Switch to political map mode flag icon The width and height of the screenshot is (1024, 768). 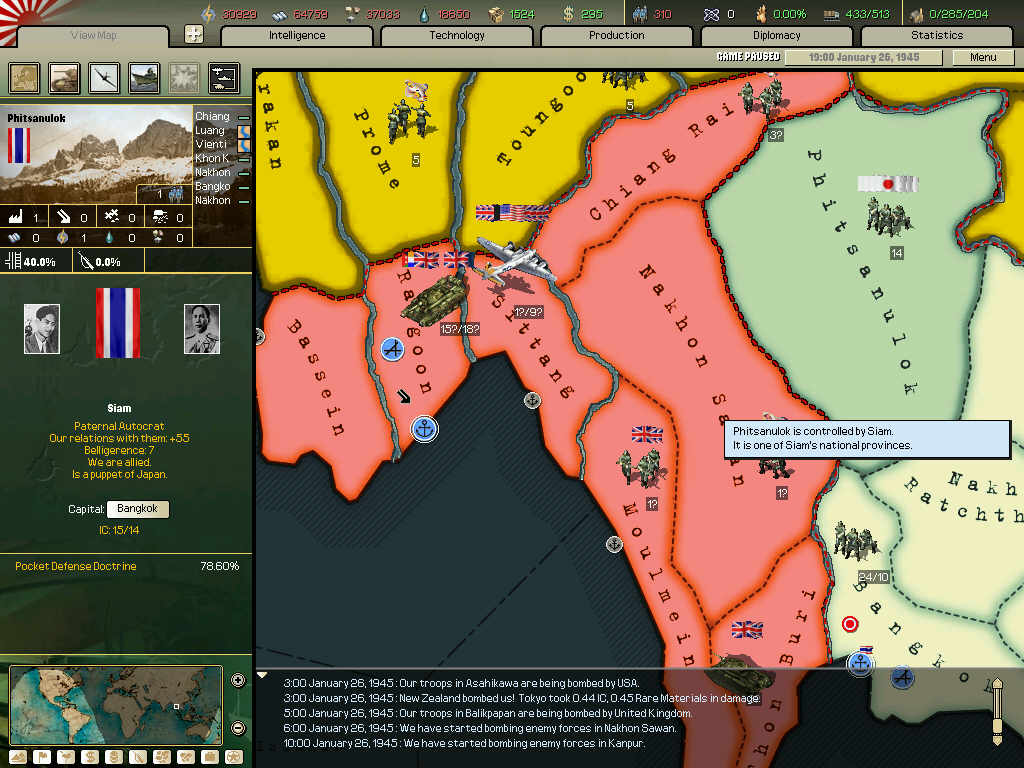coord(42,757)
